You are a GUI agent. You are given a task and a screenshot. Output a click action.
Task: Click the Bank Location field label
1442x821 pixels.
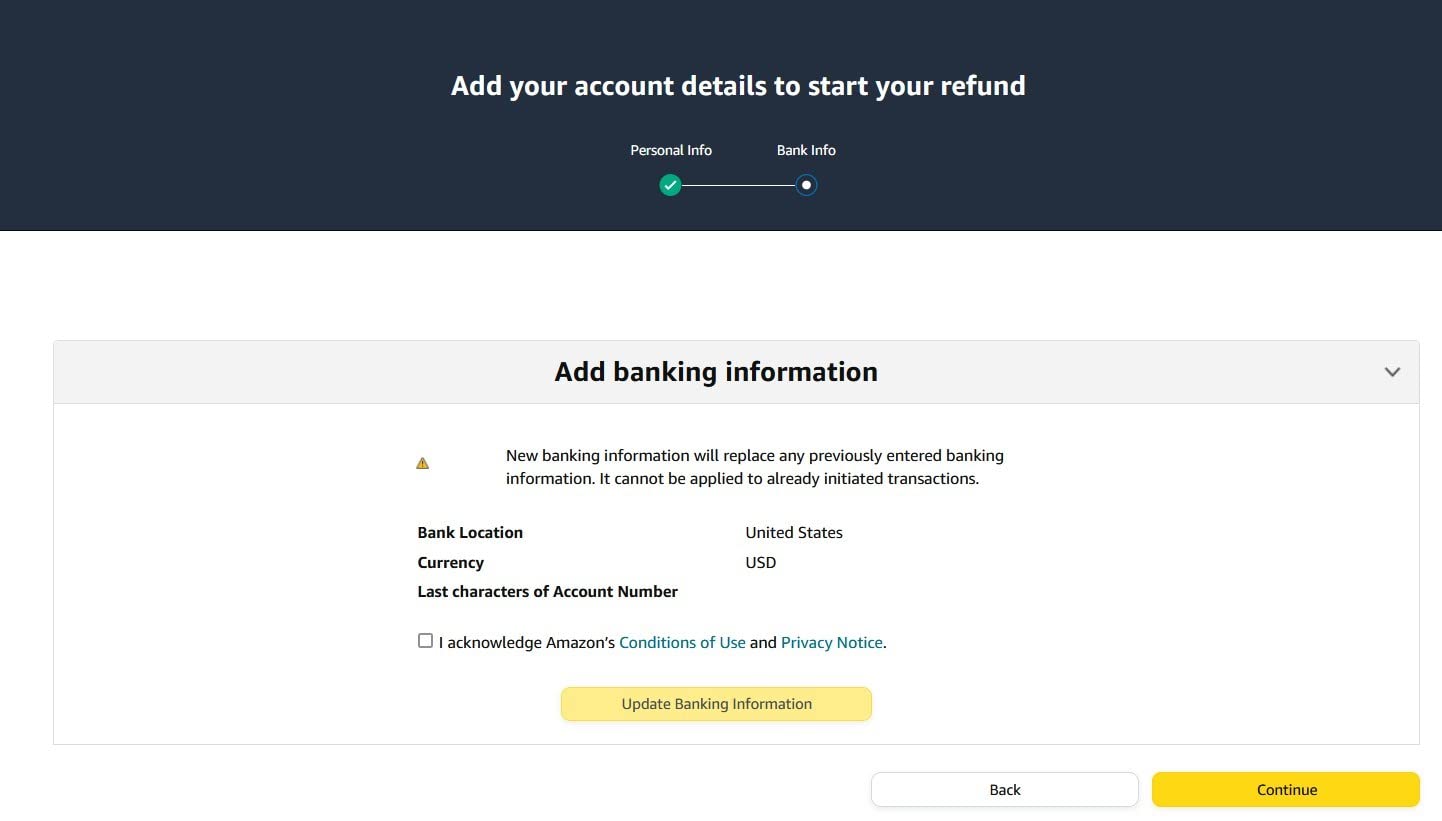point(470,533)
